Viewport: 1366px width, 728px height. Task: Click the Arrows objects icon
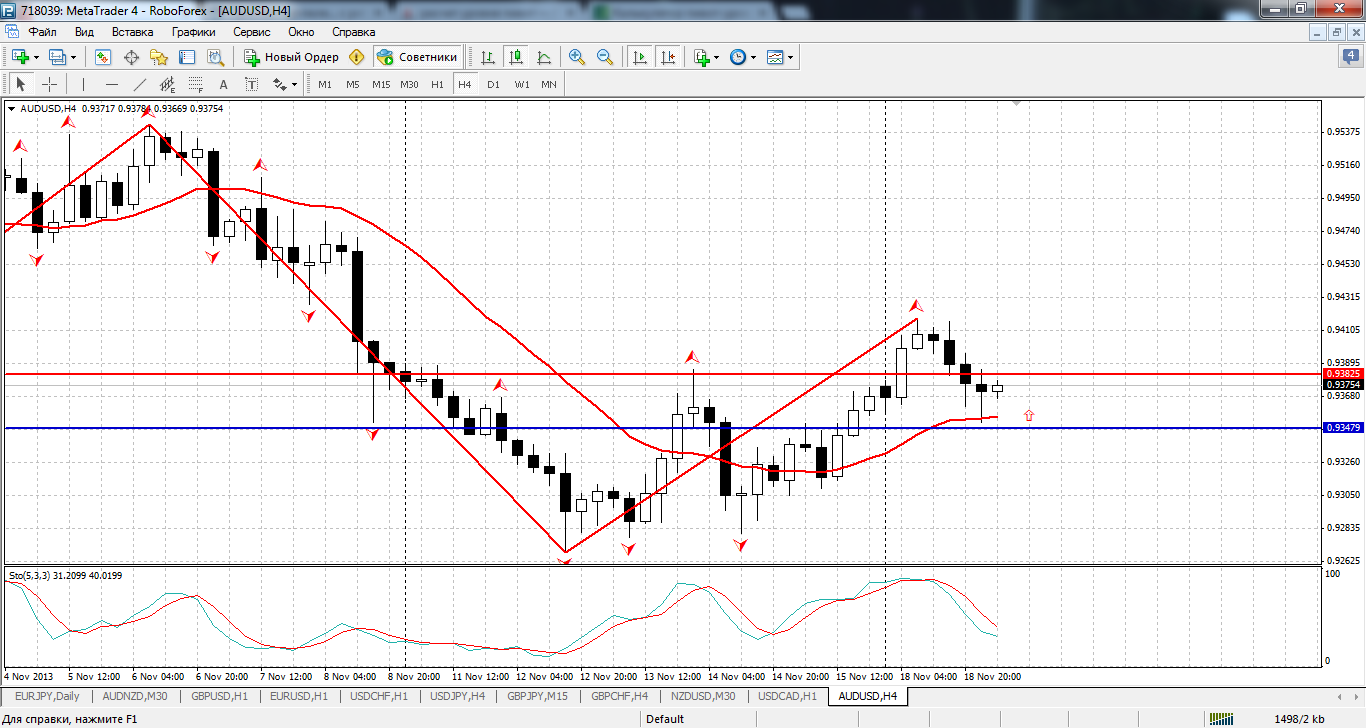[279, 84]
